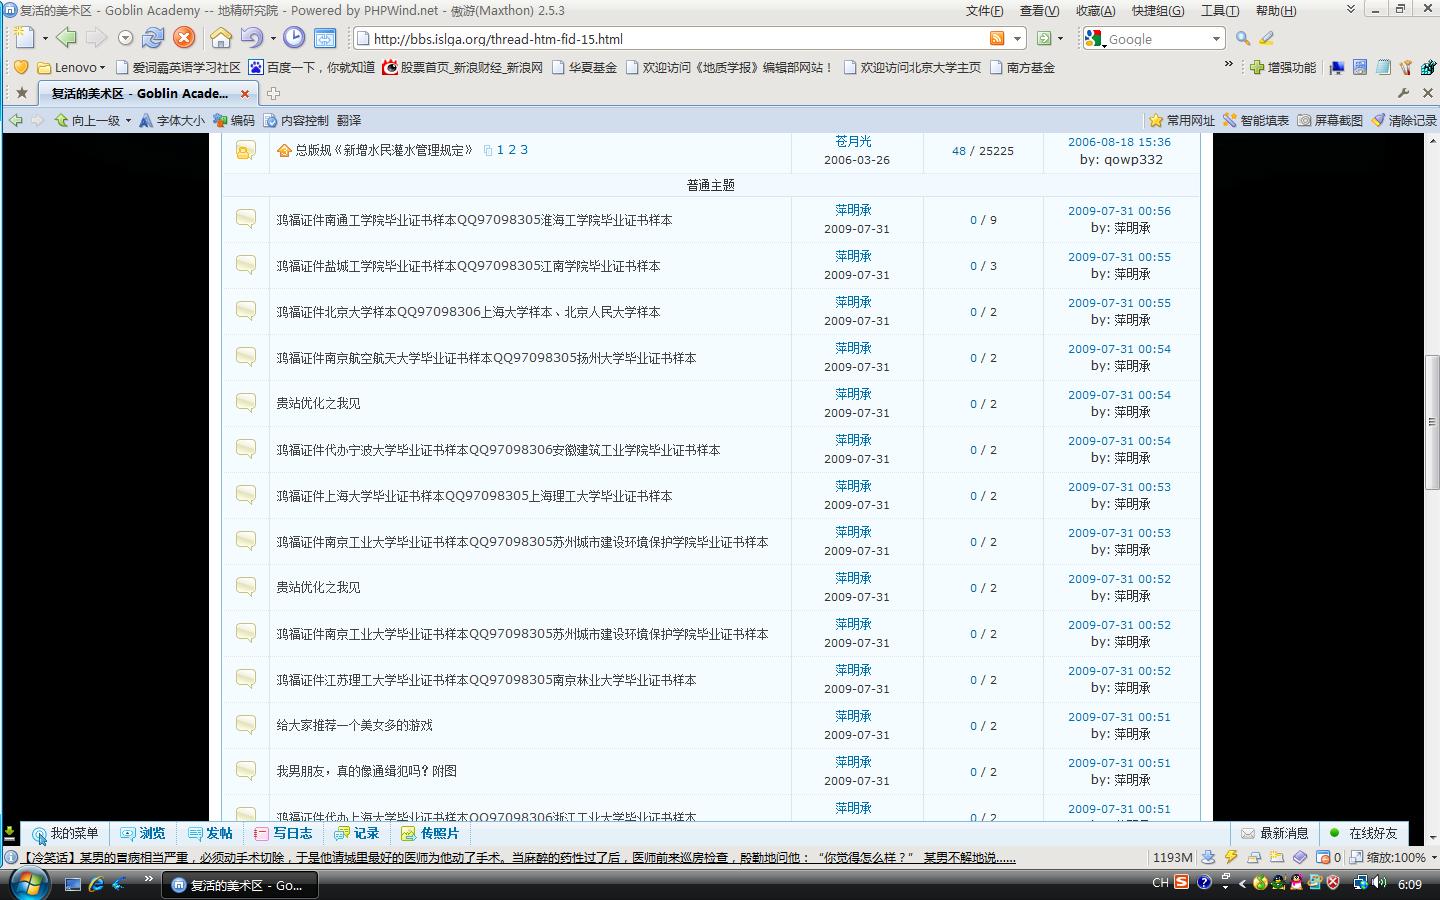
Task: Open the forward history dropdown circle
Action: coord(125,38)
